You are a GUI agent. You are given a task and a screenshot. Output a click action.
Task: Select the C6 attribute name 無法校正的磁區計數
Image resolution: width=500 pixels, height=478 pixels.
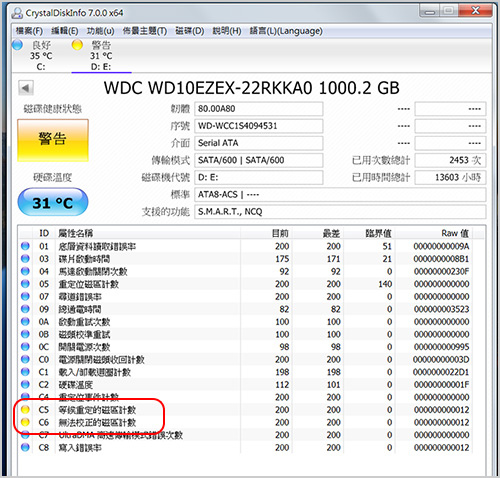[97, 423]
